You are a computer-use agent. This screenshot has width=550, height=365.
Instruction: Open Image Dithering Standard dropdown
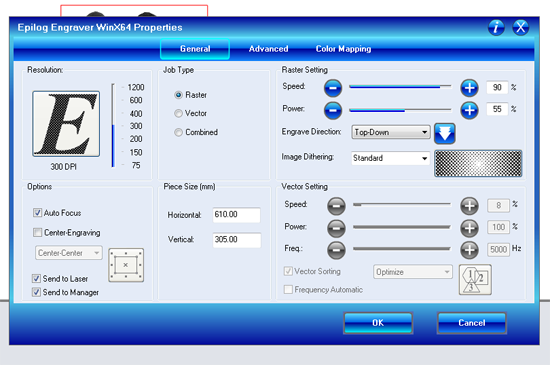tap(391, 158)
